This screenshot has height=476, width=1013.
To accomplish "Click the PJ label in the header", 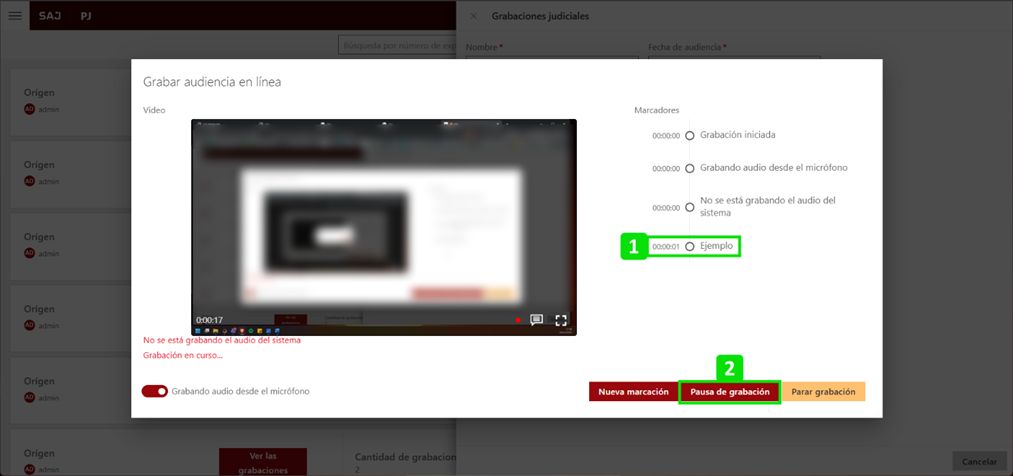I will (x=87, y=16).
